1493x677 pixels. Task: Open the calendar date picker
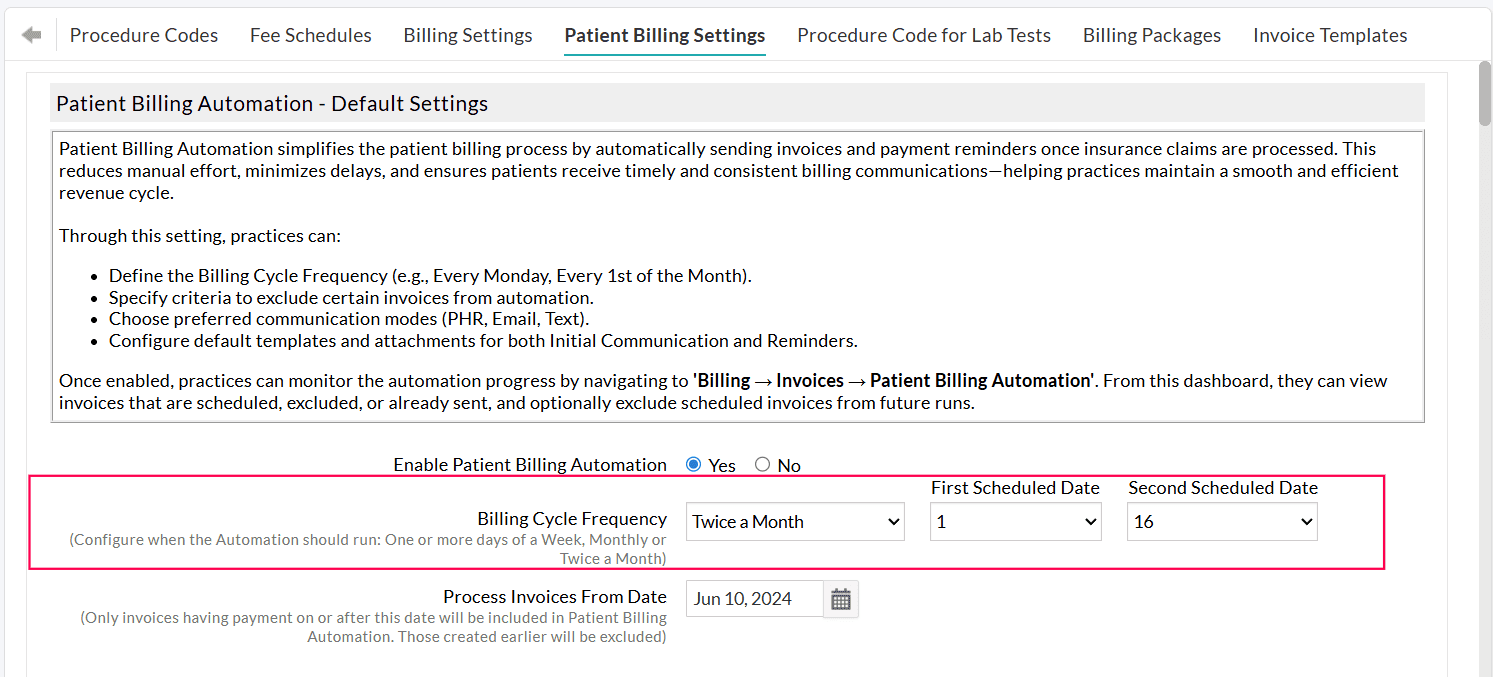[841, 598]
